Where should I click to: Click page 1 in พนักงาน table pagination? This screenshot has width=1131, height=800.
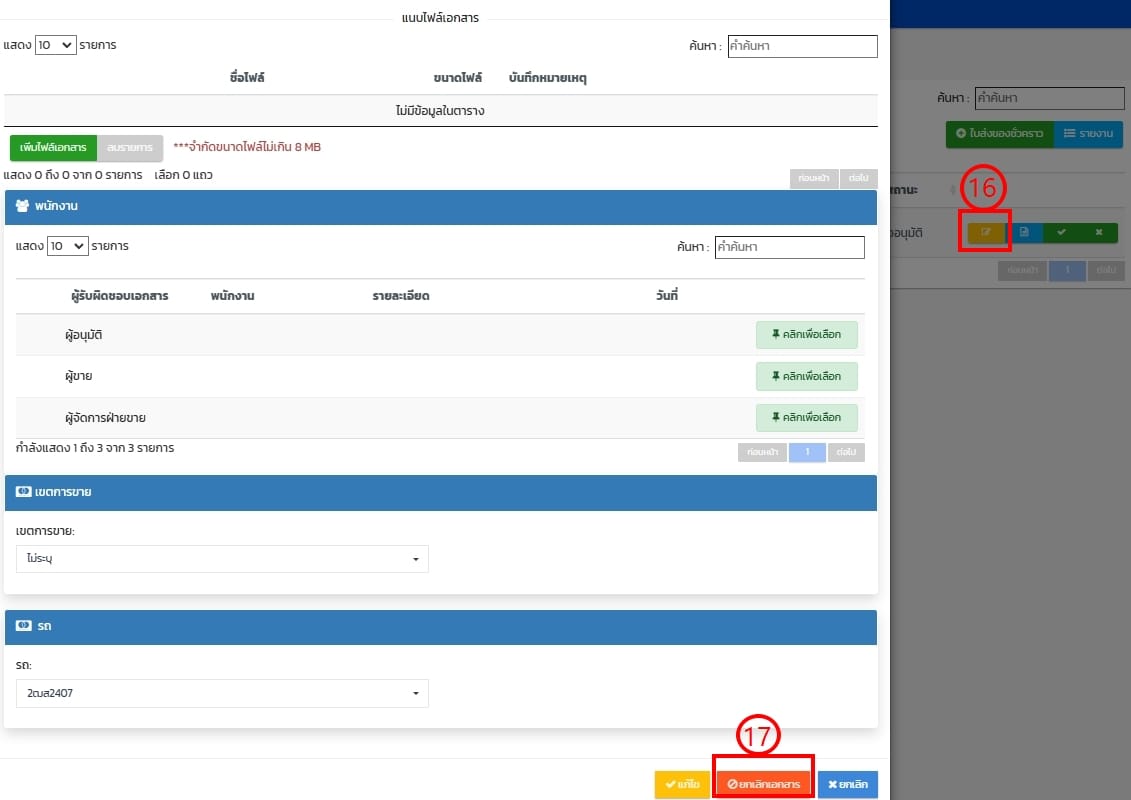tap(807, 452)
